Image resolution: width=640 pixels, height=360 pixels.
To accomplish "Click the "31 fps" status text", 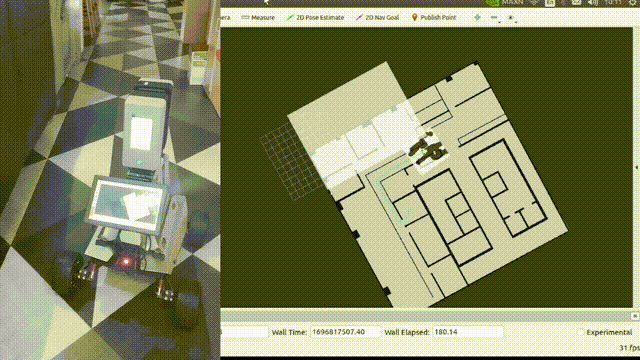I will tap(629, 348).
